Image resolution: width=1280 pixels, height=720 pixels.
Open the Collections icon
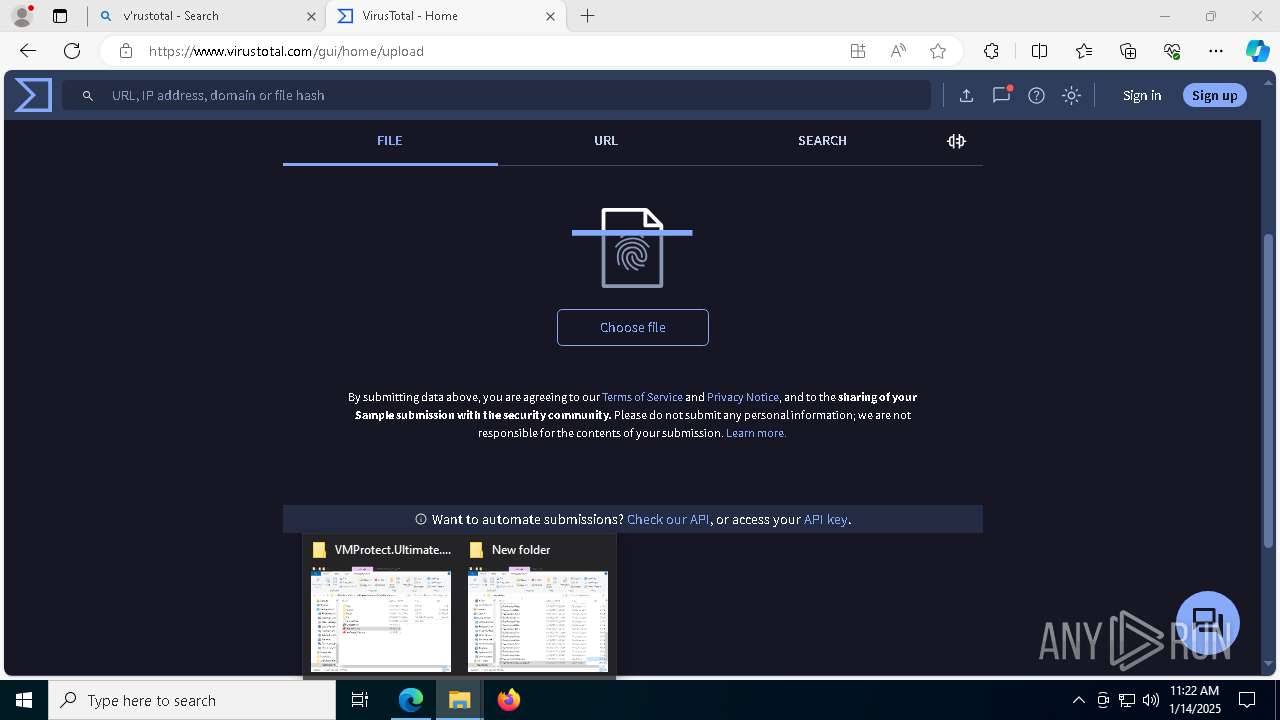pyautogui.click(x=1128, y=51)
